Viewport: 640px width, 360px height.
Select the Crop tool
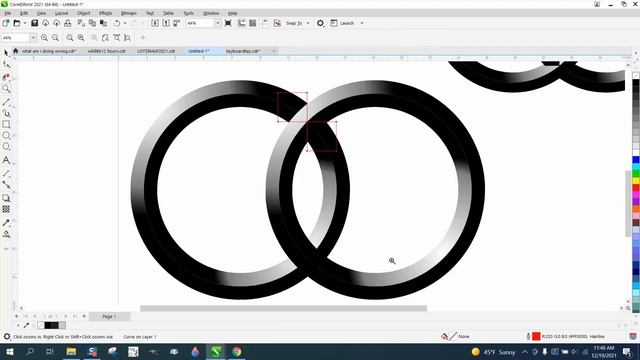click(6, 77)
